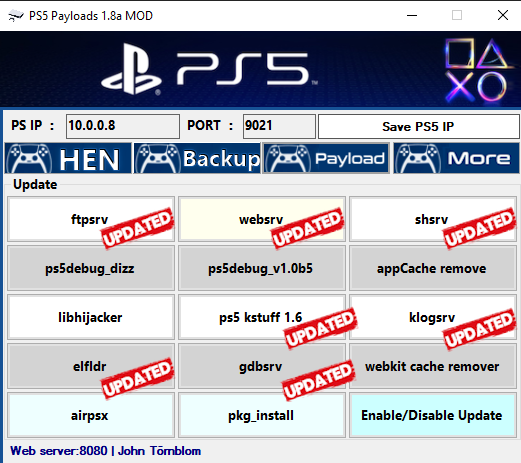Image resolution: width=521 pixels, height=463 pixels.
Task: Run webkit cache remover
Action: (x=433, y=366)
